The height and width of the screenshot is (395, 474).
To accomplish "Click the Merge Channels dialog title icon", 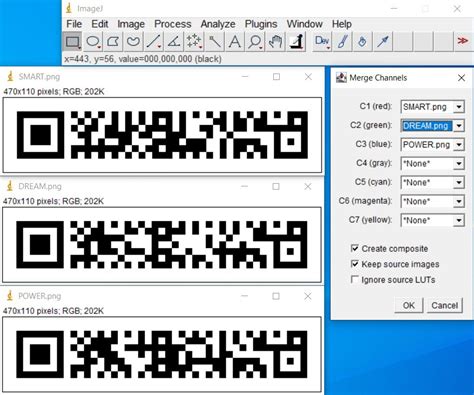I will tap(341, 78).
